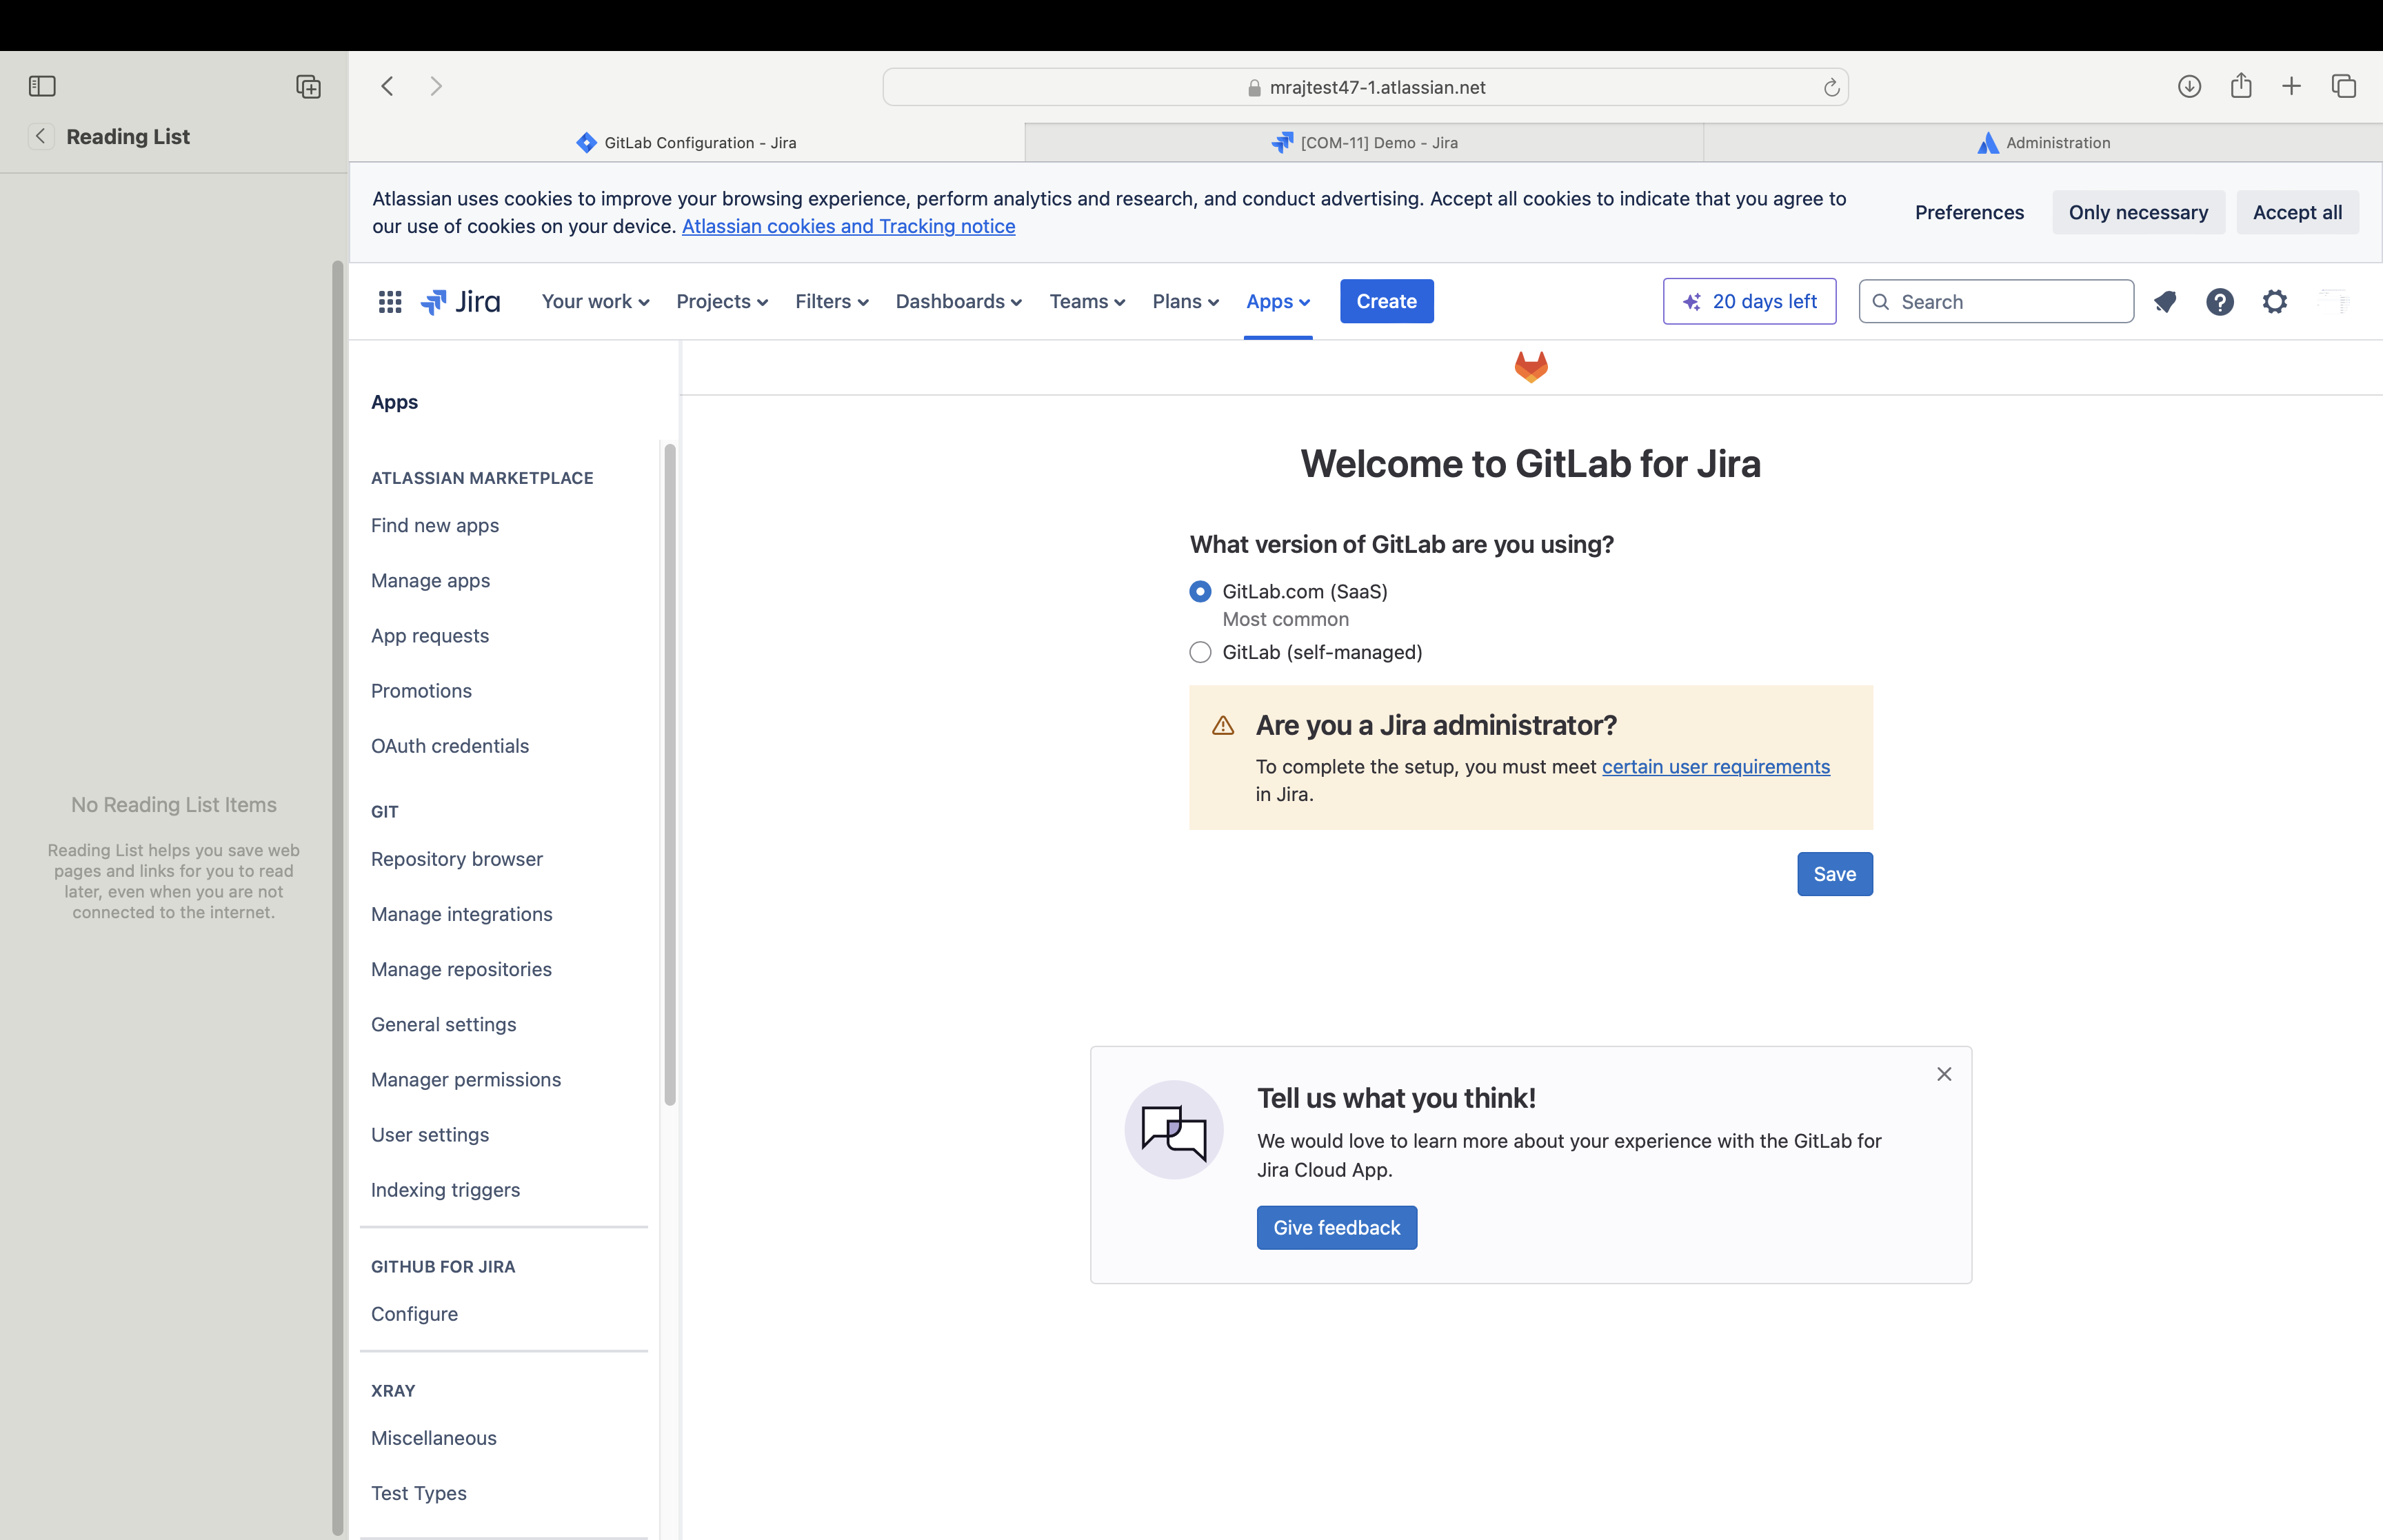Open the Teams dropdown
The height and width of the screenshot is (1540, 2383).
point(1086,301)
